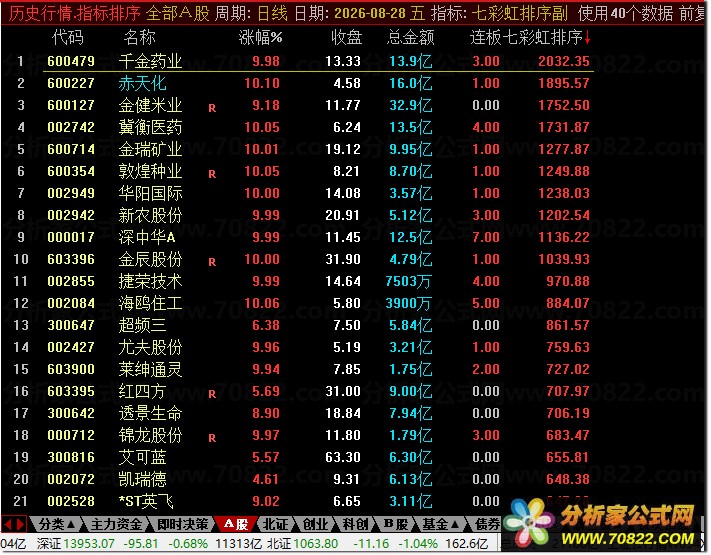Switch to the 主力资金 tab

click(x=116, y=525)
